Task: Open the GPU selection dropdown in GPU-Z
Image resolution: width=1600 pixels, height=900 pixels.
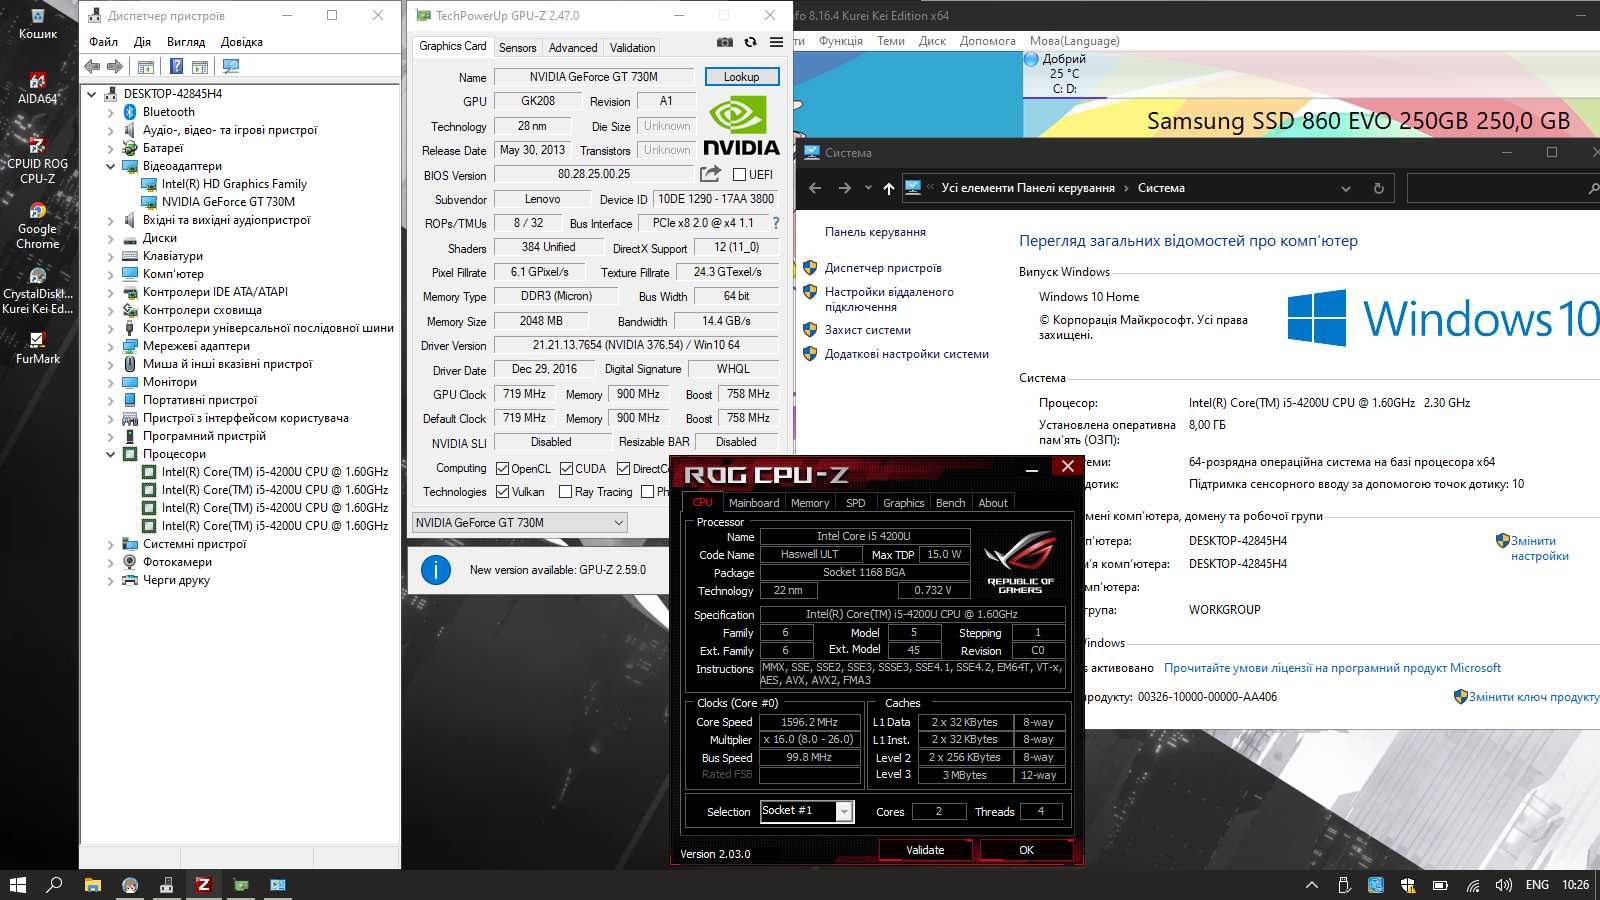Action: coord(520,522)
